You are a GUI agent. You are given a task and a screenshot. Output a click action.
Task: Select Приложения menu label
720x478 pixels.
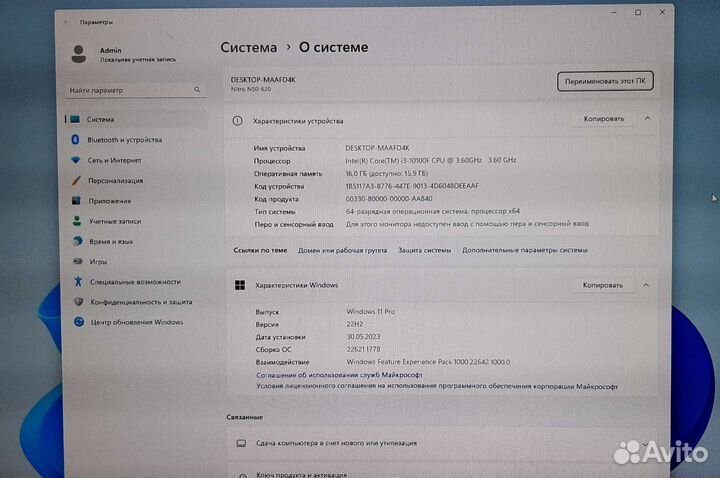coord(110,201)
